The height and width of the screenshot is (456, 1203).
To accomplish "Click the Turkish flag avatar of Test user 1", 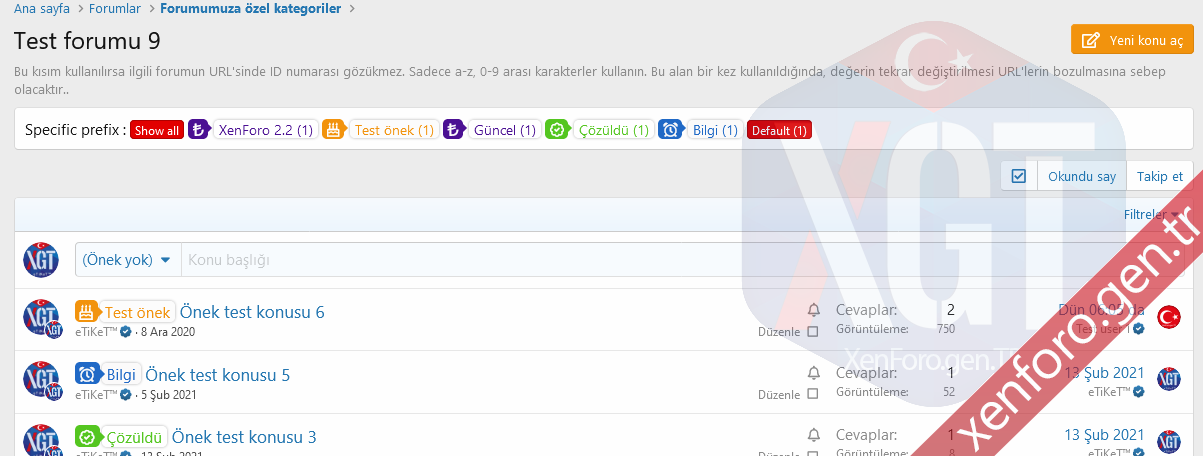I will [1168, 317].
